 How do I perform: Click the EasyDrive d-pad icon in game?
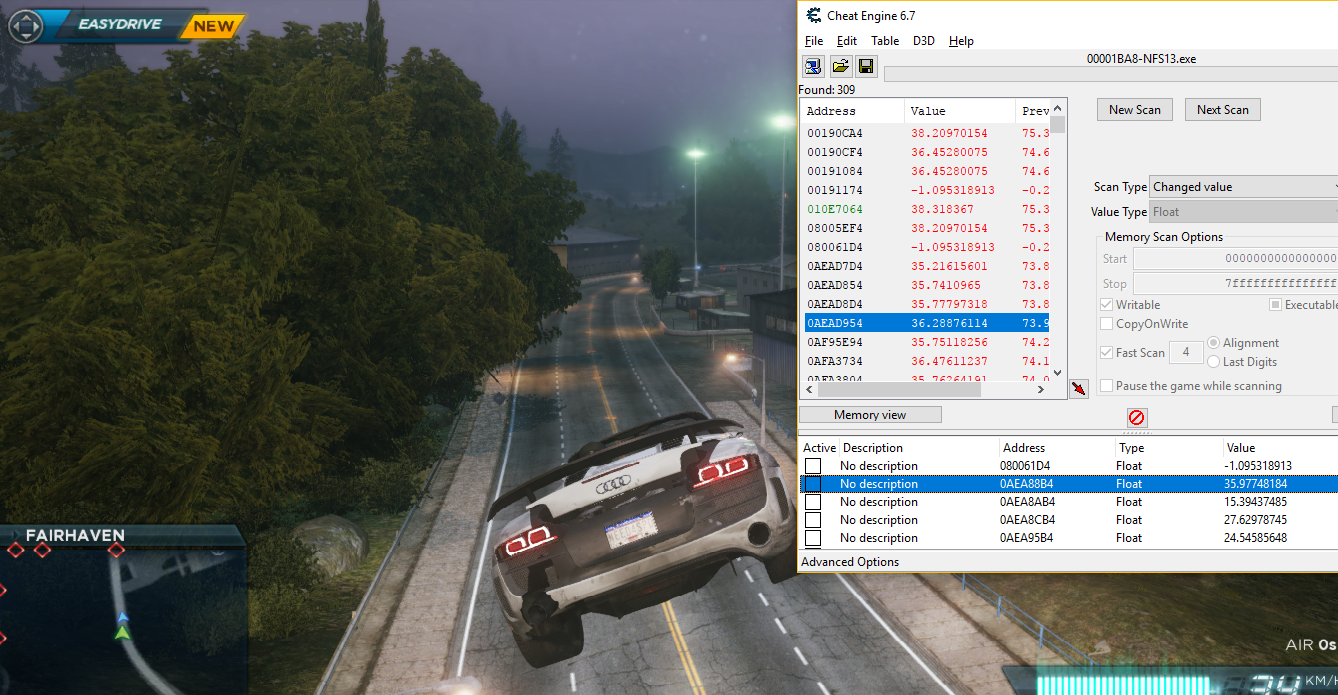25,25
